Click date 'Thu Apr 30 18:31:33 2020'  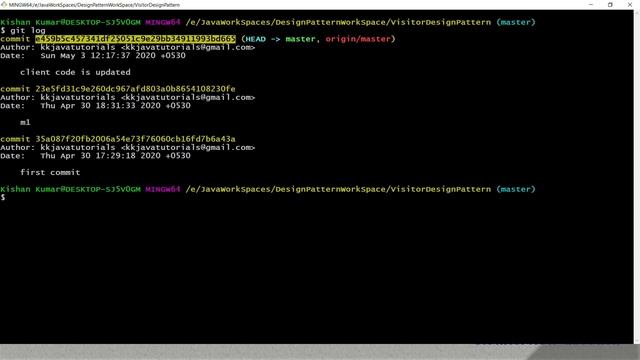(x=100, y=106)
